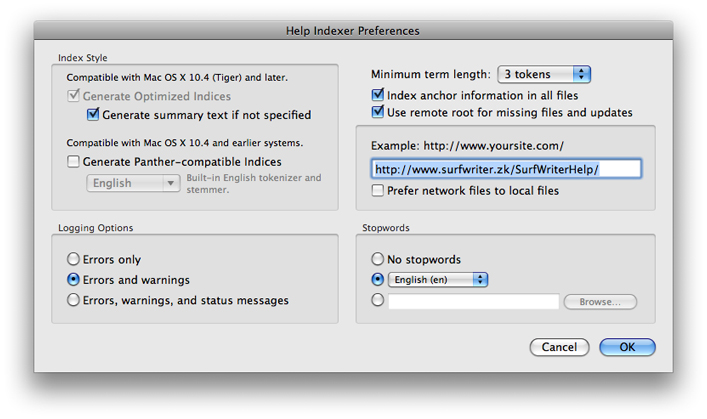Toggle Generate Optimized Indices checkbox

(73, 96)
